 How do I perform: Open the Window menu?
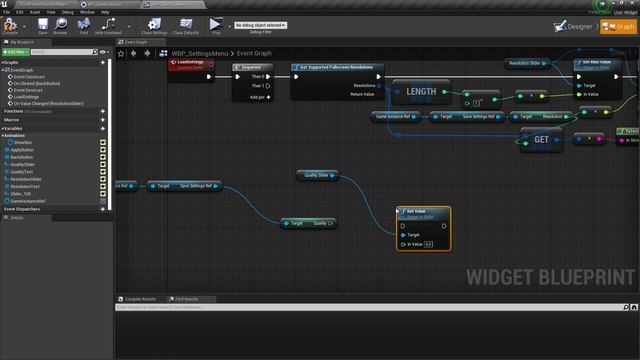[x=87, y=12]
